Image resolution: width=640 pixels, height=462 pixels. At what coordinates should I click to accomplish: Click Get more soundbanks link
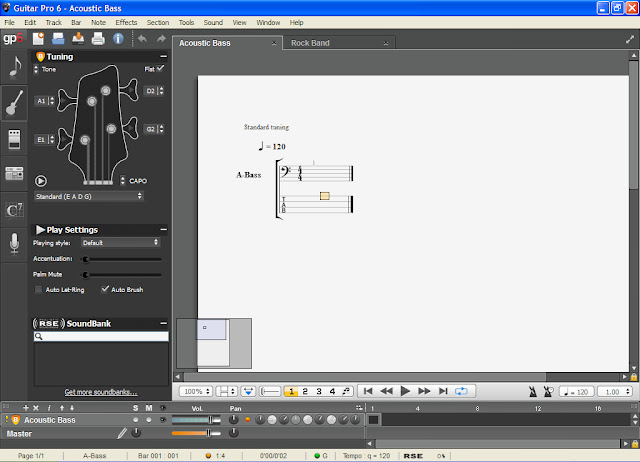point(101,392)
